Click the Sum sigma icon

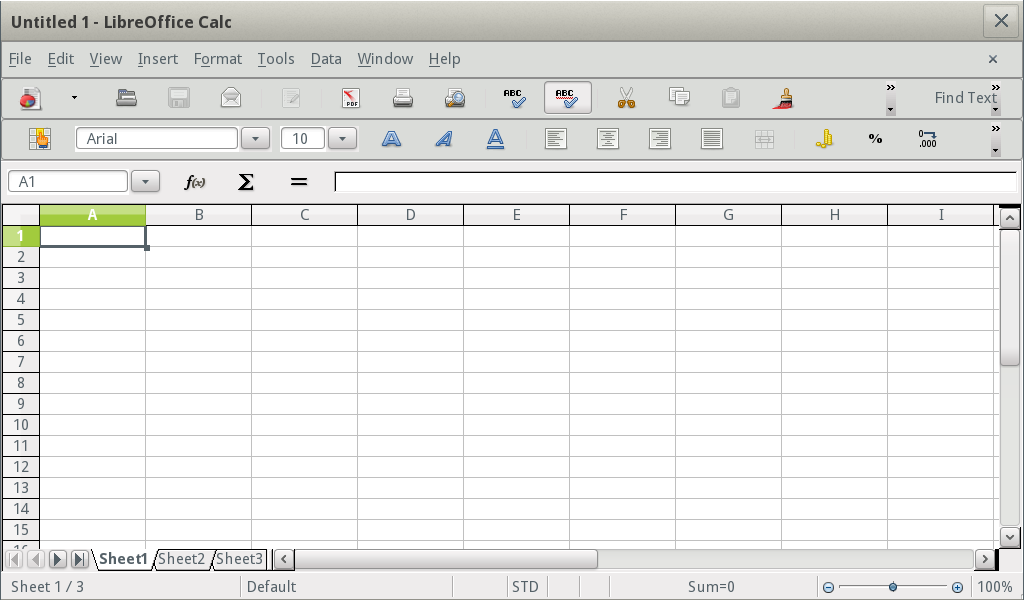(243, 181)
